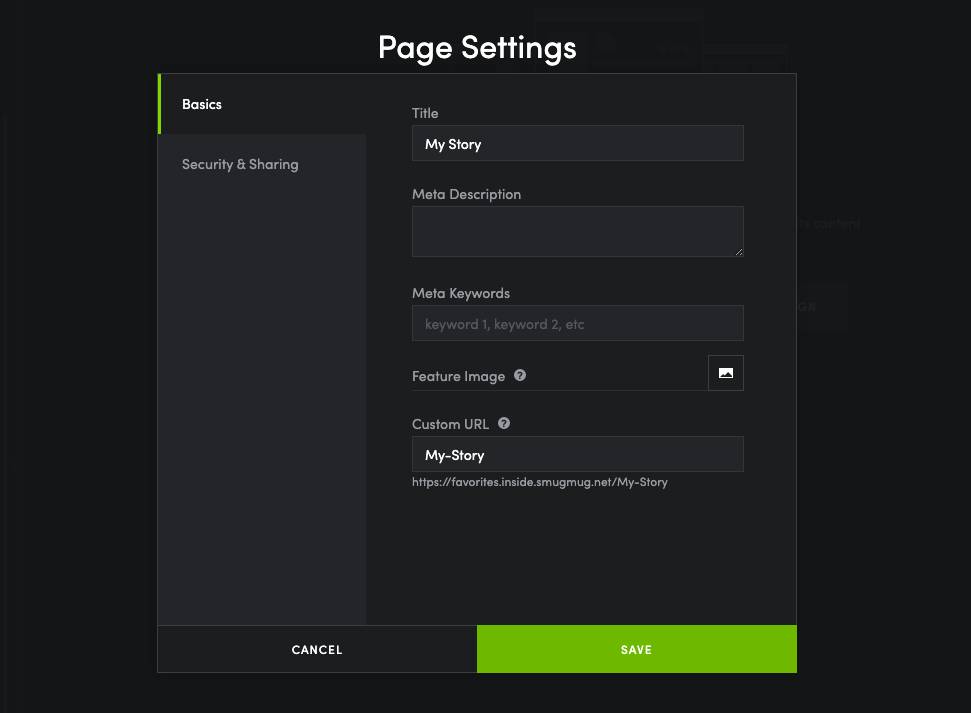The height and width of the screenshot is (713, 971).
Task: Select the Custom URL field with My-Story
Action: tap(577, 455)
